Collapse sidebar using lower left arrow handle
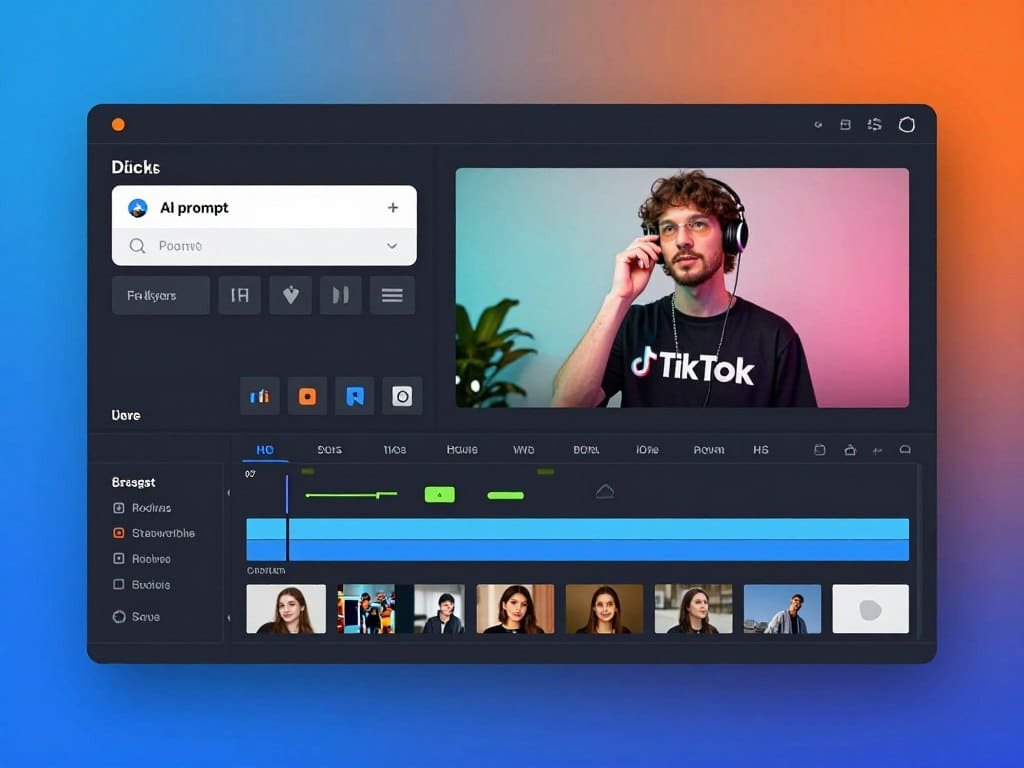Image resolution: width=1024 pixels, height=768 pixels. coord(228,618)
